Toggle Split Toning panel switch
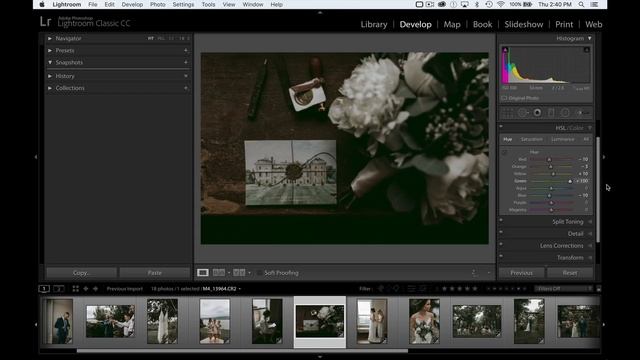The image size is (640, 360). click(x=501, y=220)
